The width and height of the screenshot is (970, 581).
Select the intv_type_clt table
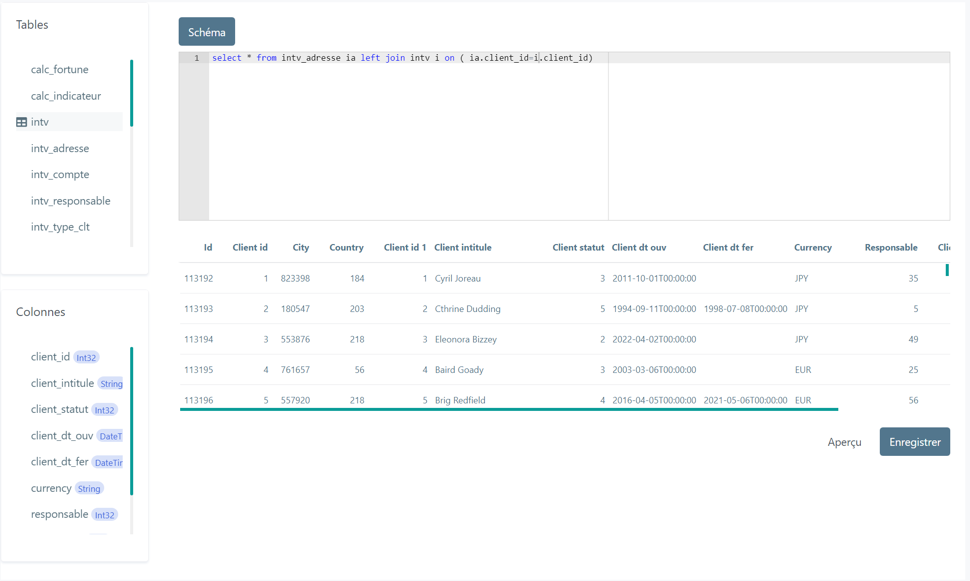click(x=60, y=227)
